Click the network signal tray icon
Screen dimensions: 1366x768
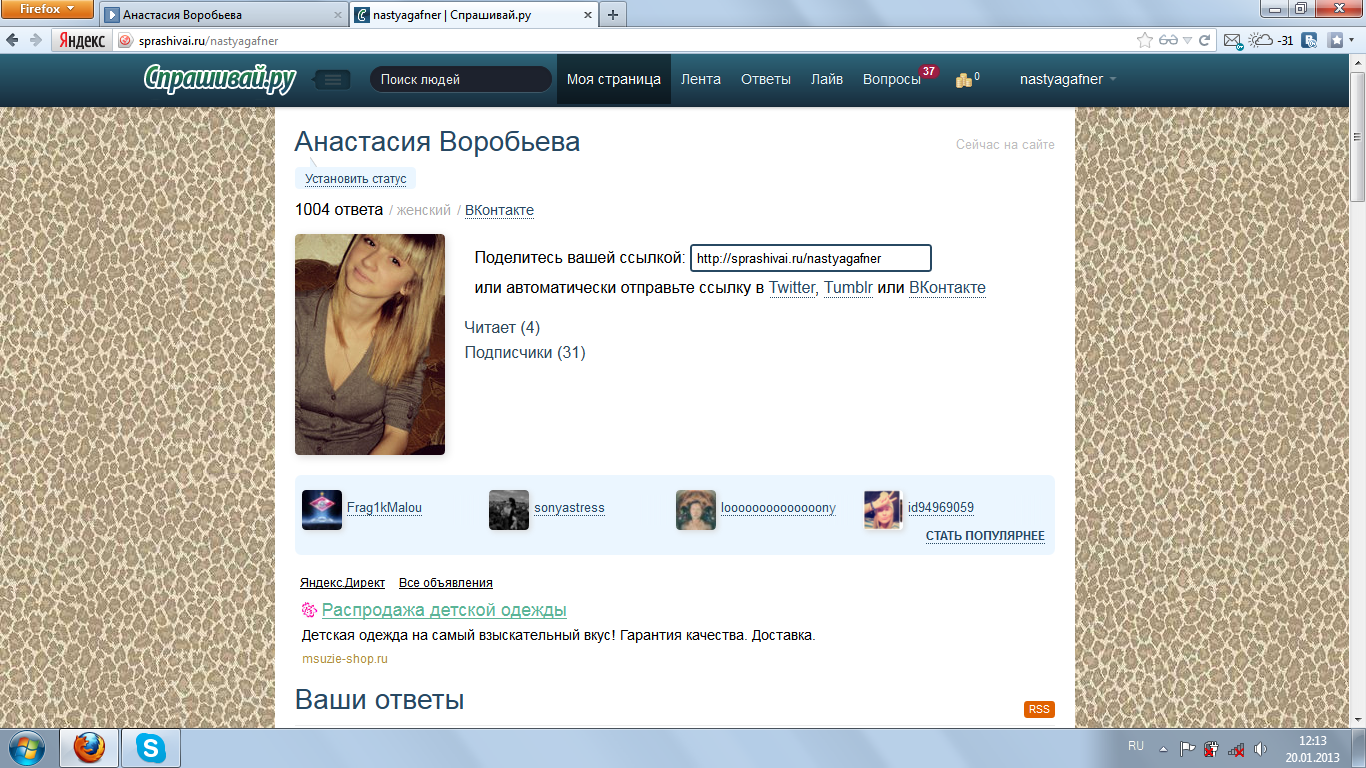pyautogui.click(x=1236, y=748)
